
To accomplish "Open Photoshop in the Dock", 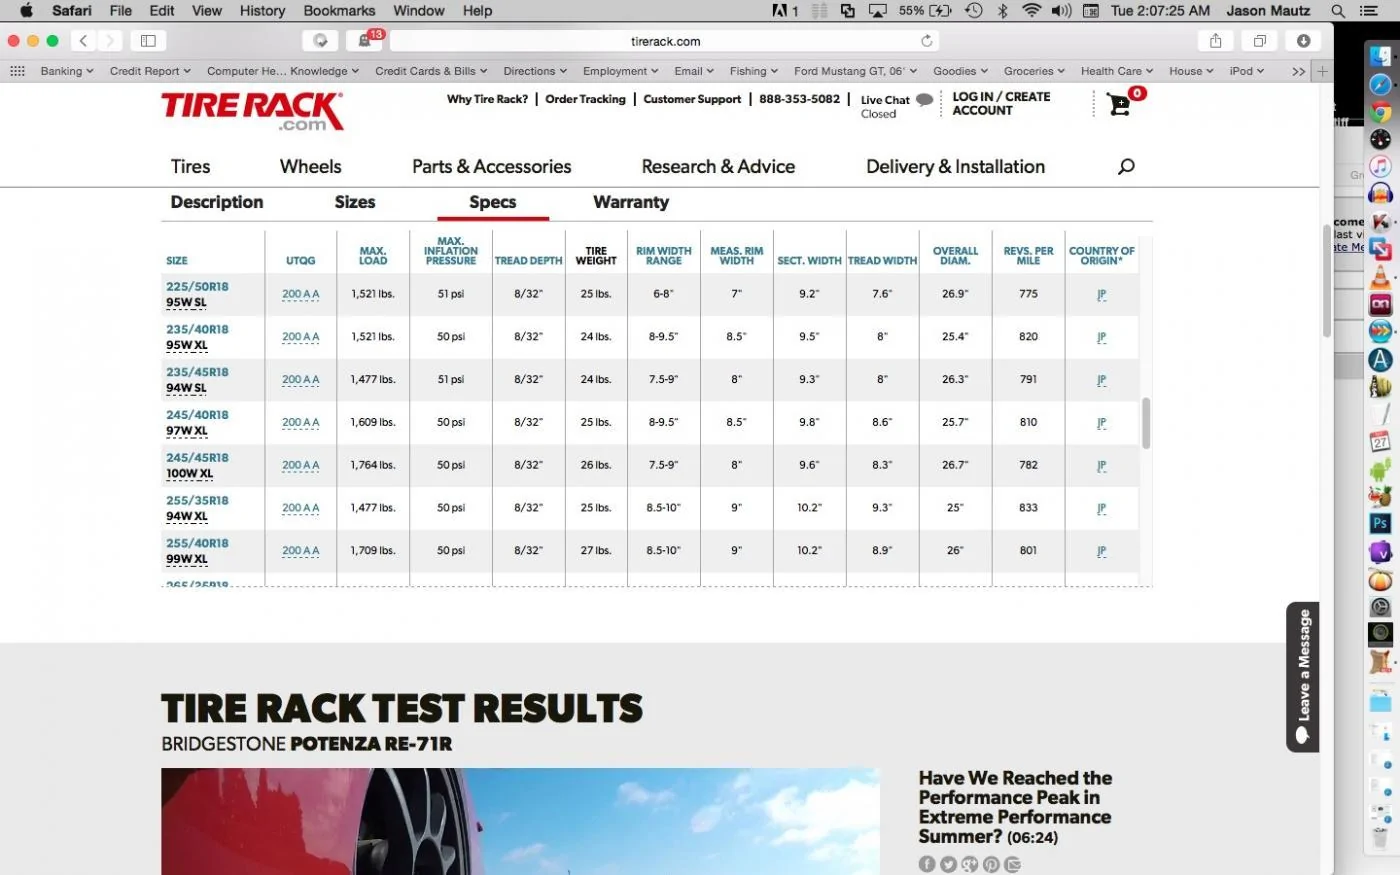I will tap(1380, 523).
